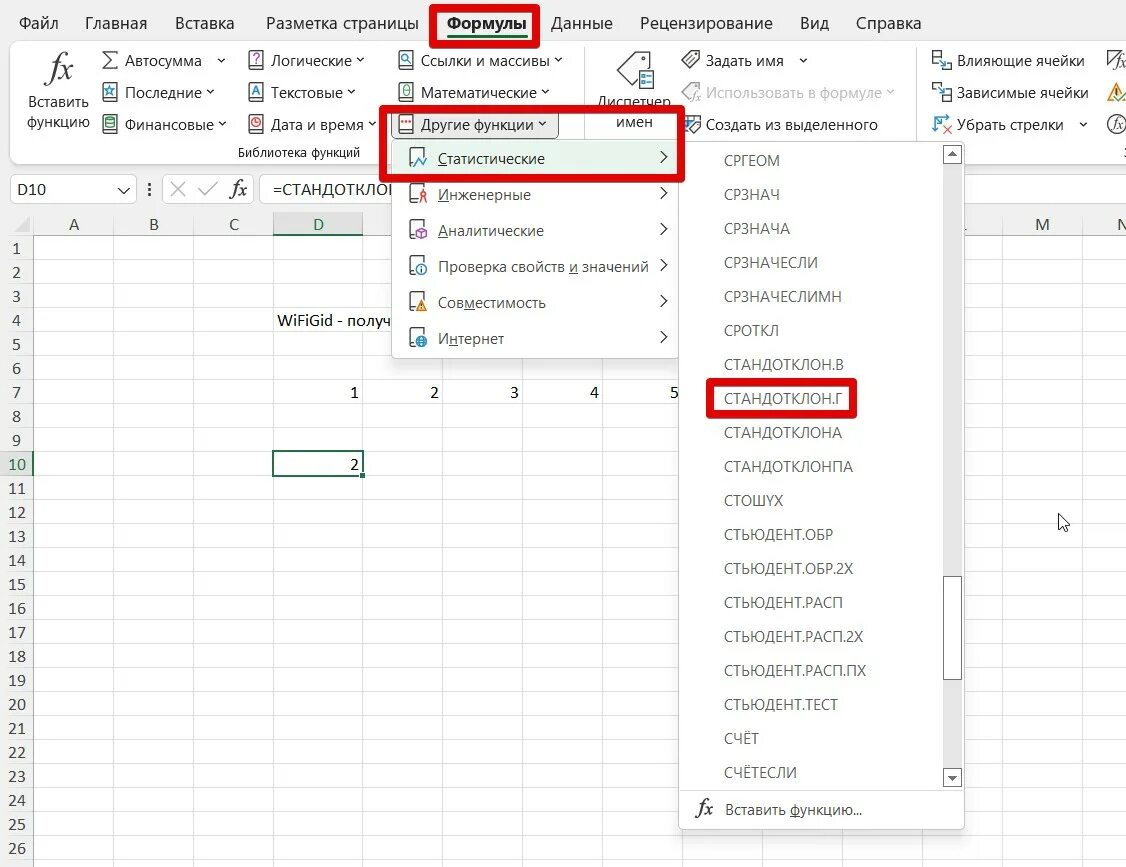Click Убрать стрелки icon
The image size is (1126, 867).
(941, 124)
